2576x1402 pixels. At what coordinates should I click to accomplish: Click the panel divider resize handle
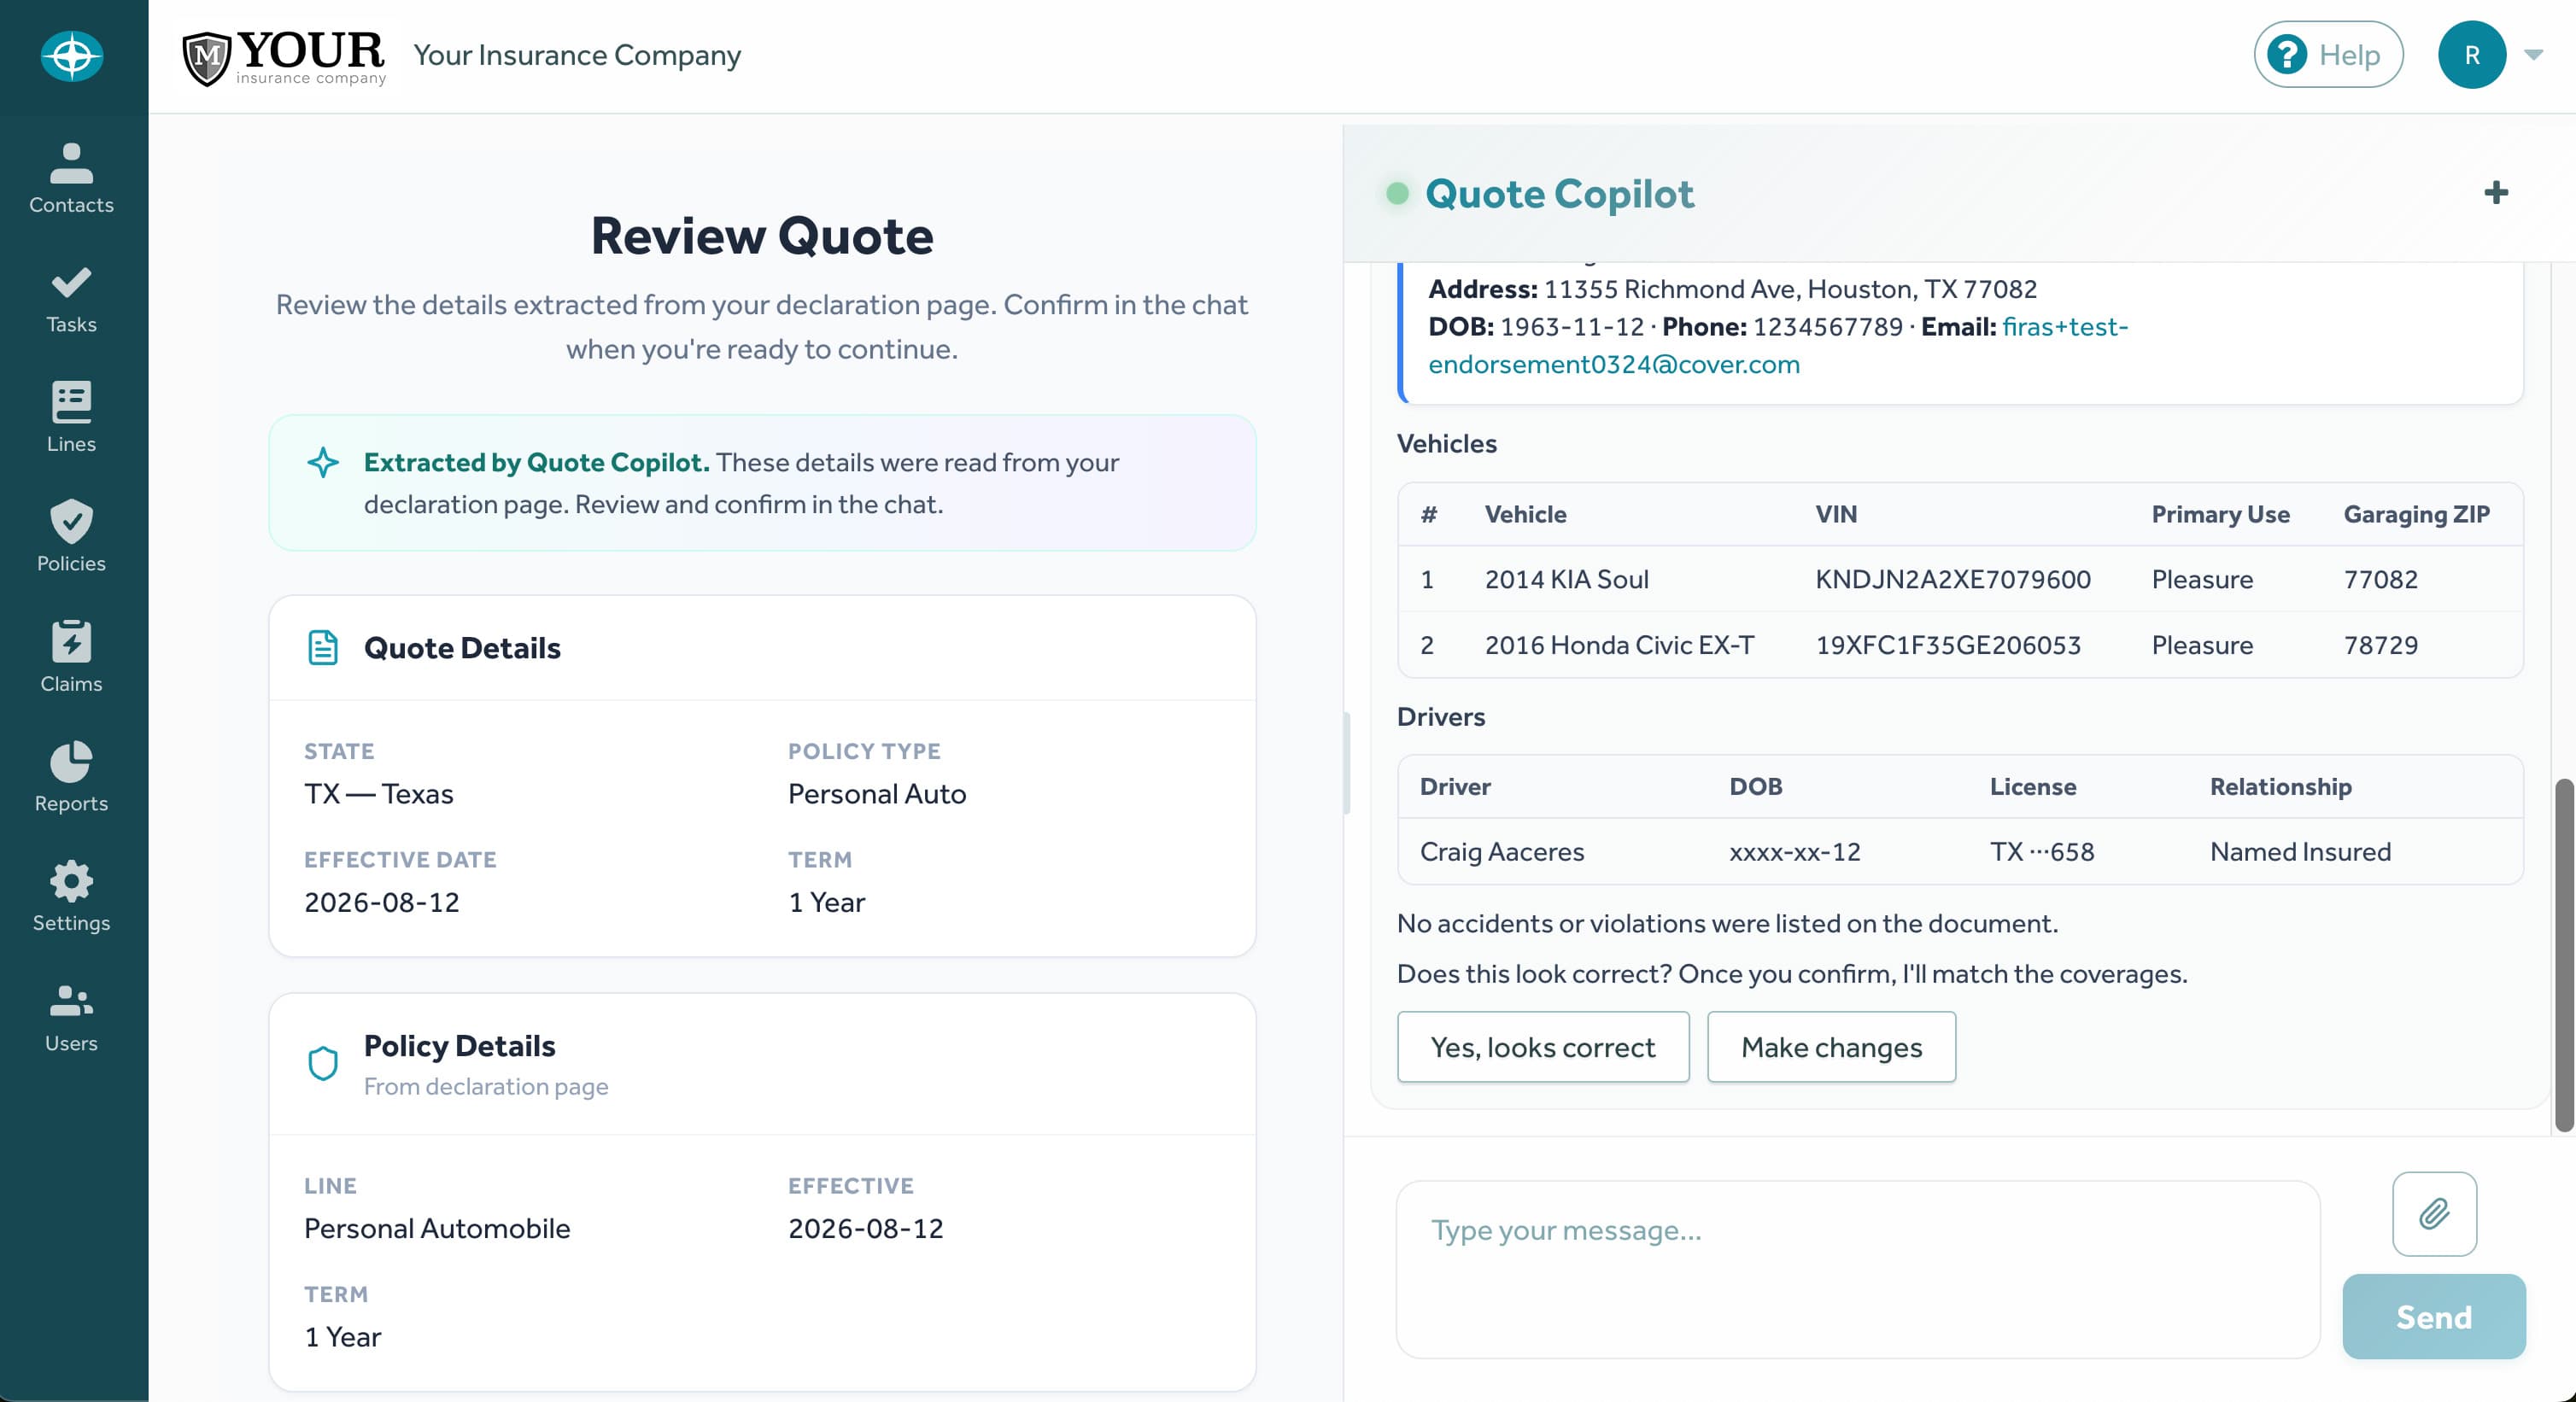(1346, 763)
